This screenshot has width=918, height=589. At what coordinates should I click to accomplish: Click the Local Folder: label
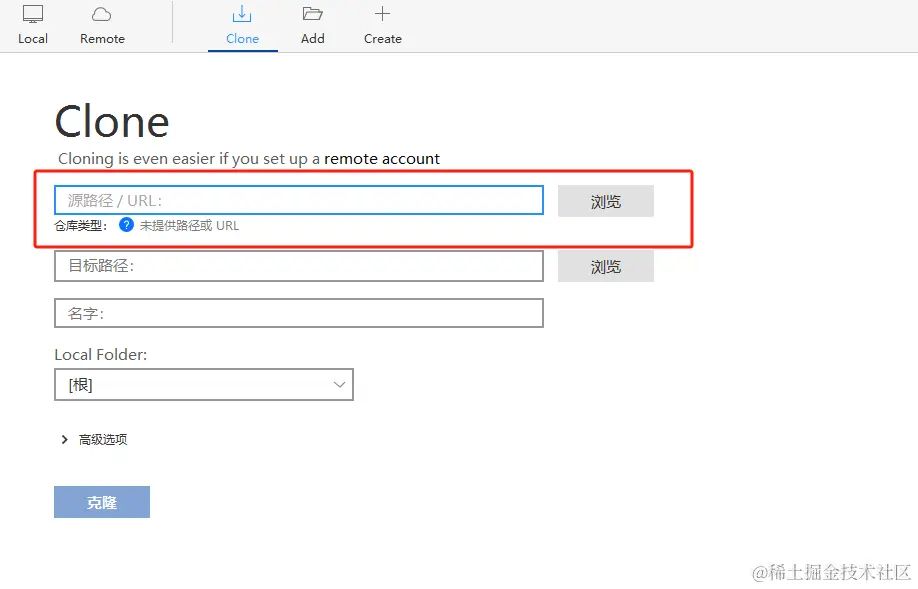click(x=101, y=354)
